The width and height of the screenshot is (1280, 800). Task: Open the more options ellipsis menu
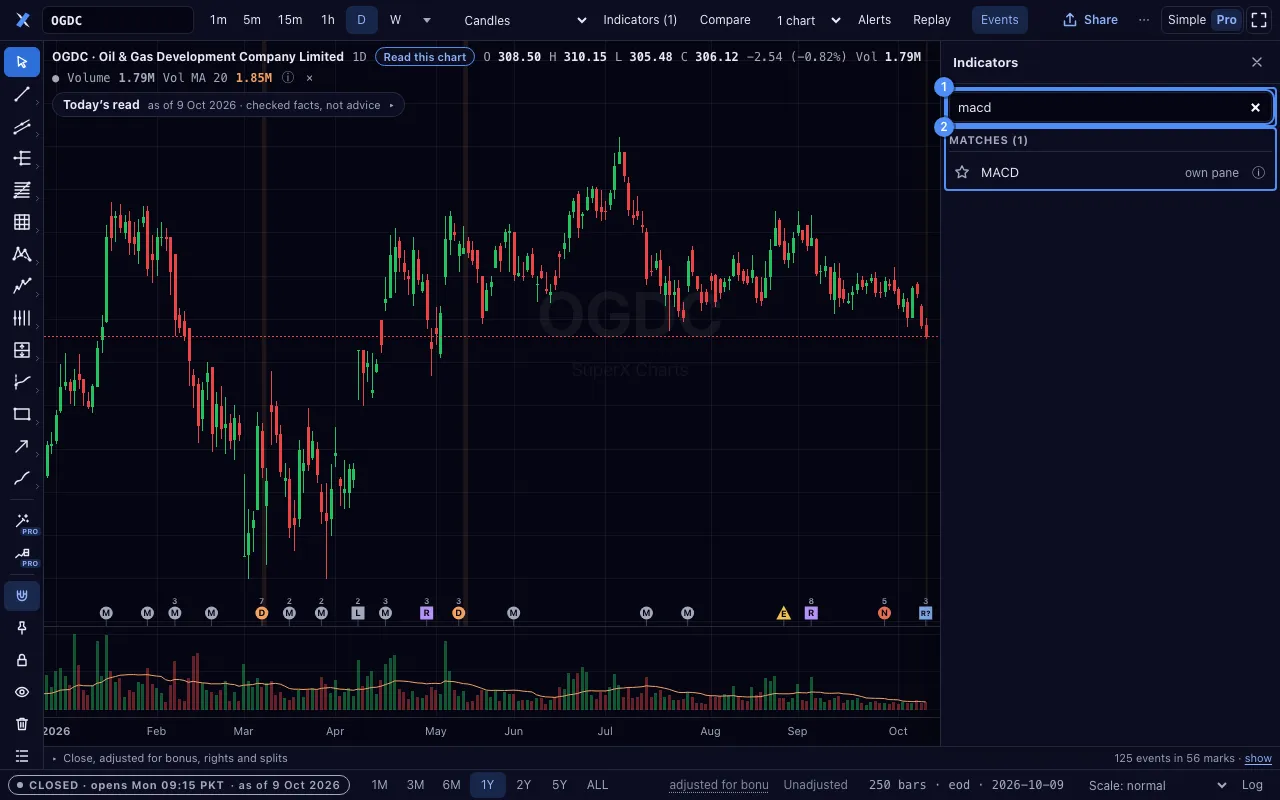1144,20
